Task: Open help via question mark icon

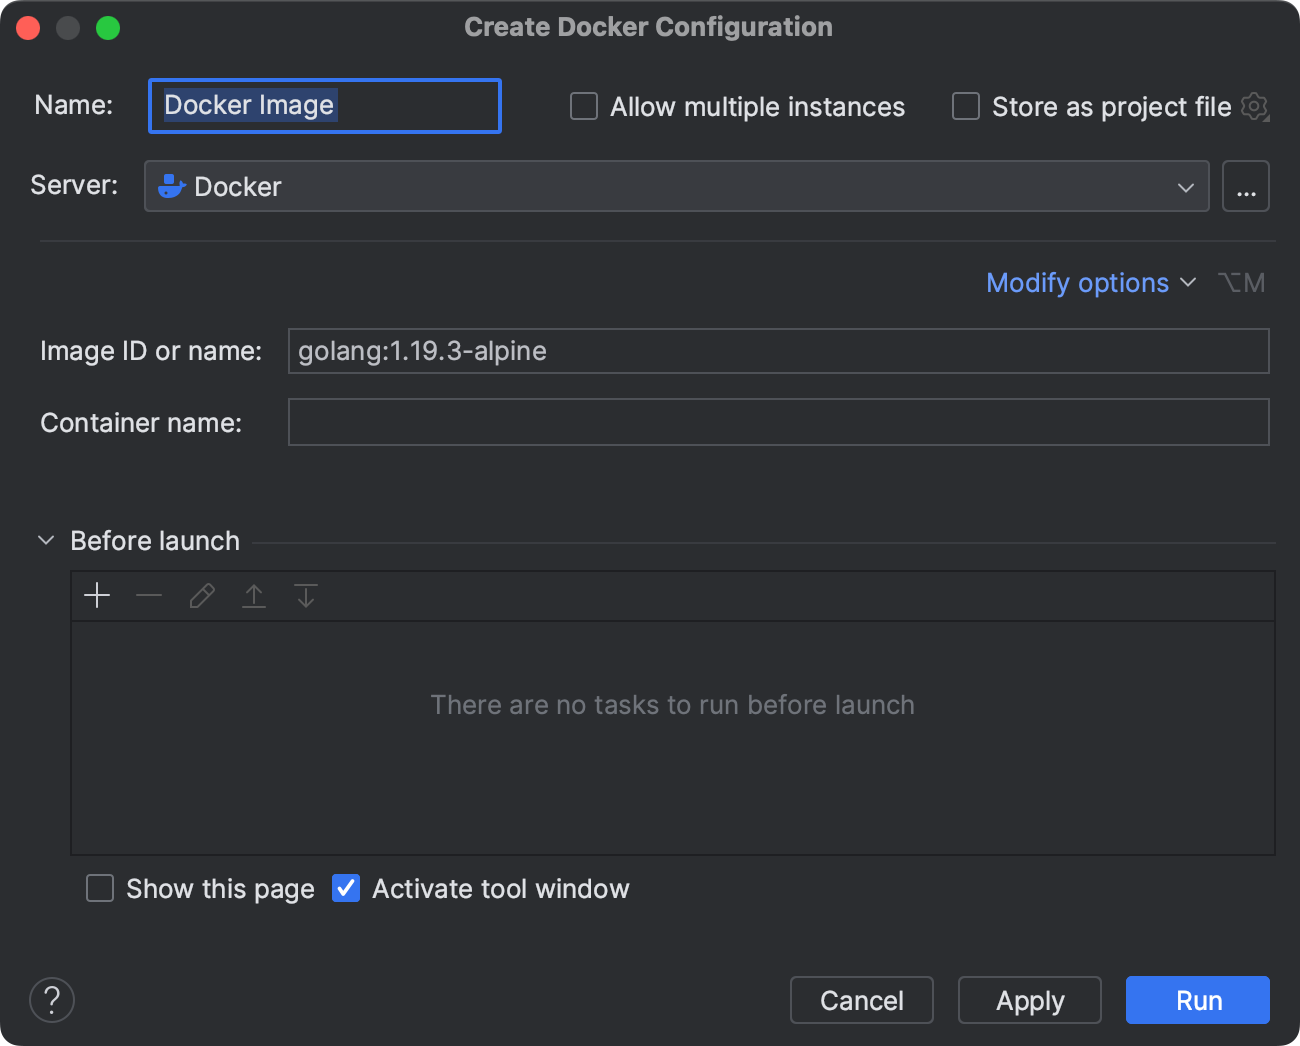Action: point(51,1000)
